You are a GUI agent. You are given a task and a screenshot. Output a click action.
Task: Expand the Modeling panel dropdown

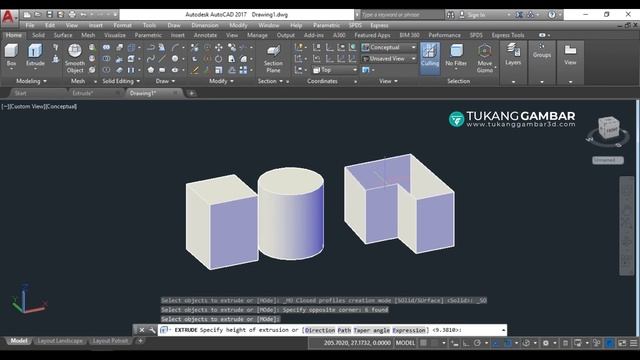click(31, 81)
